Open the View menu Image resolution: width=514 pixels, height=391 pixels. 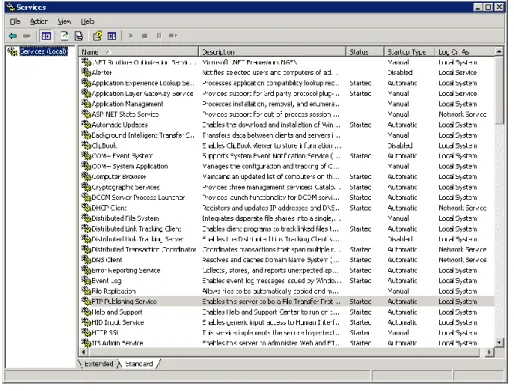[64, 22]
